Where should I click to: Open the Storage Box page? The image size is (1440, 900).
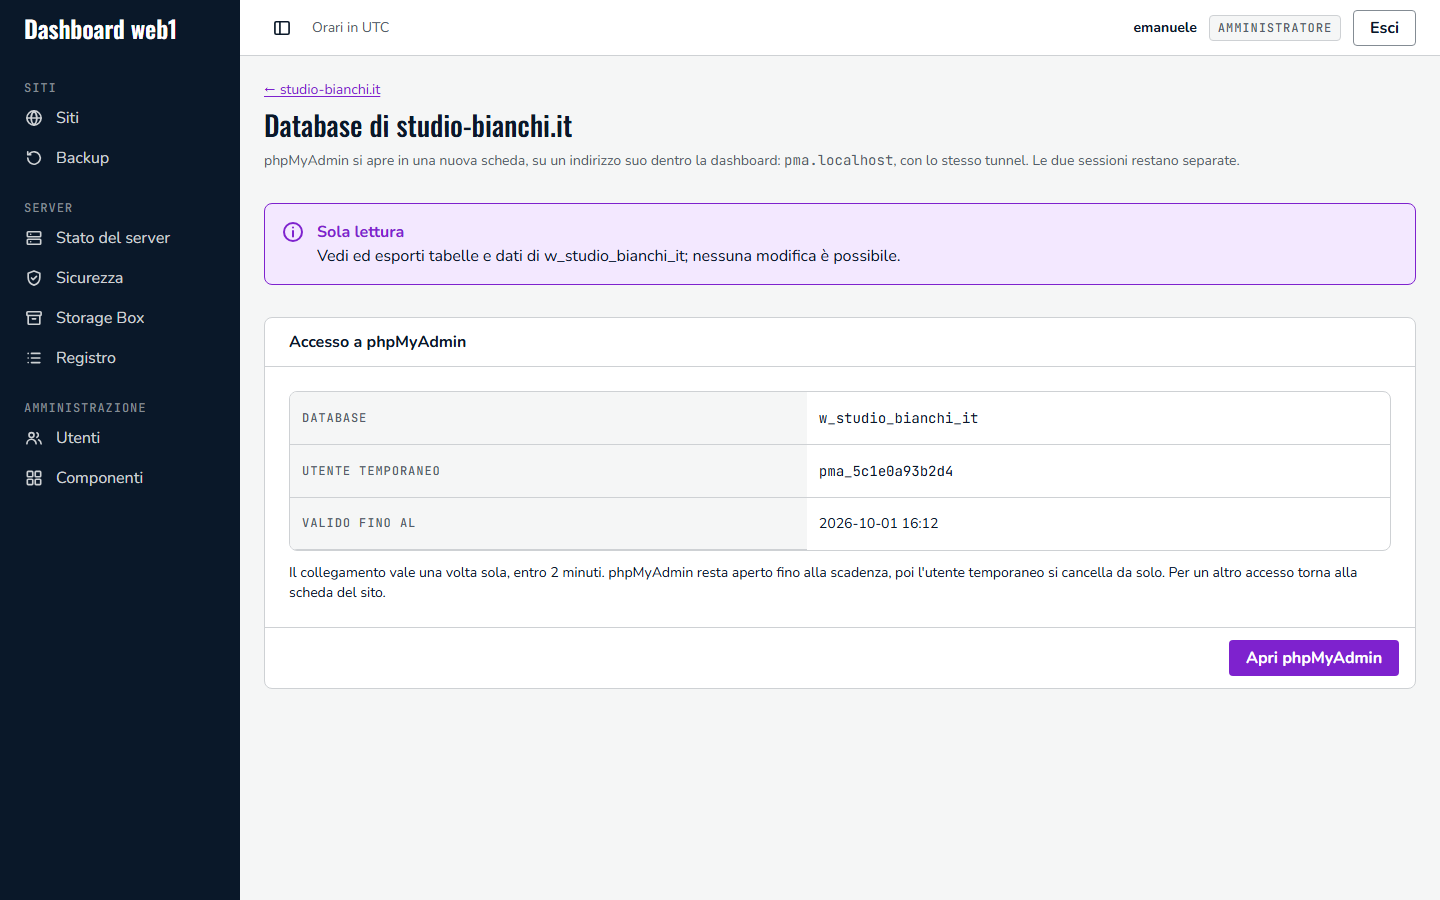pyautogui.click(x=120, y=318)
